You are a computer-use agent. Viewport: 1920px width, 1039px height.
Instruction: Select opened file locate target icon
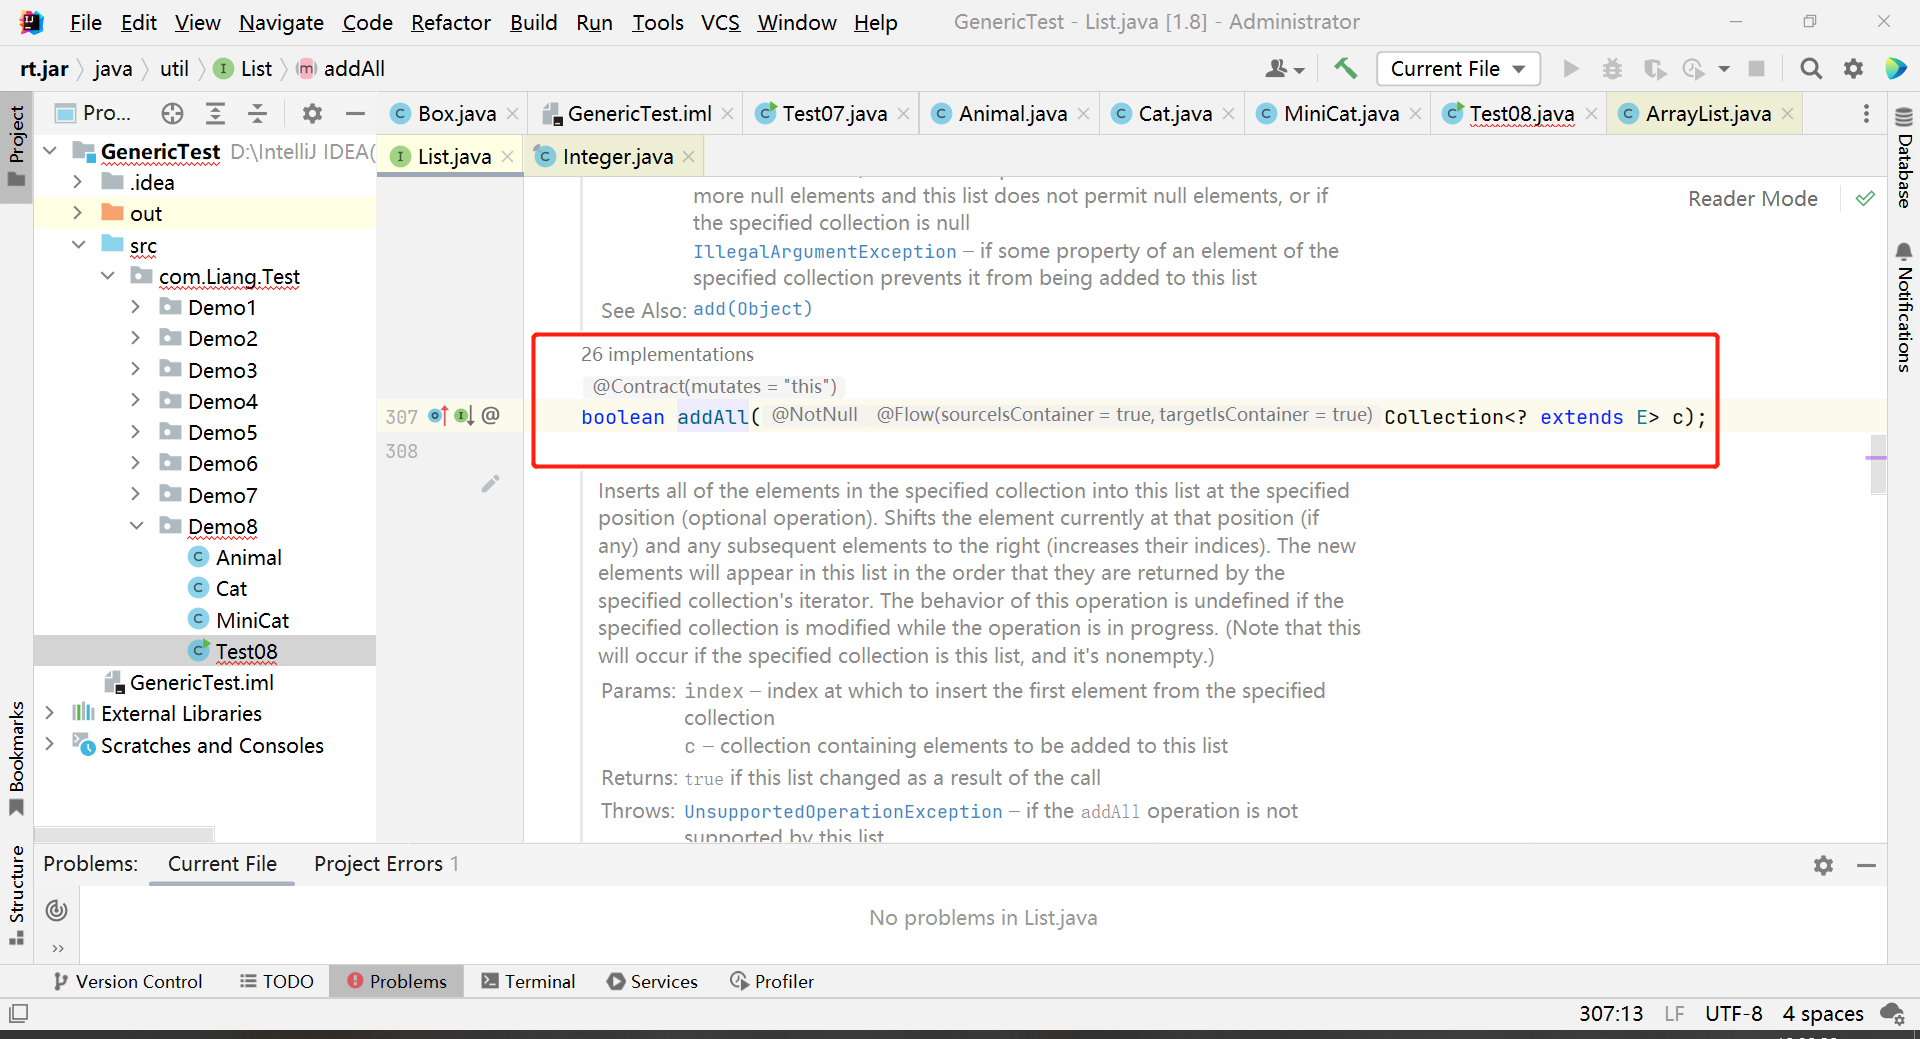[x=172, y=113]
